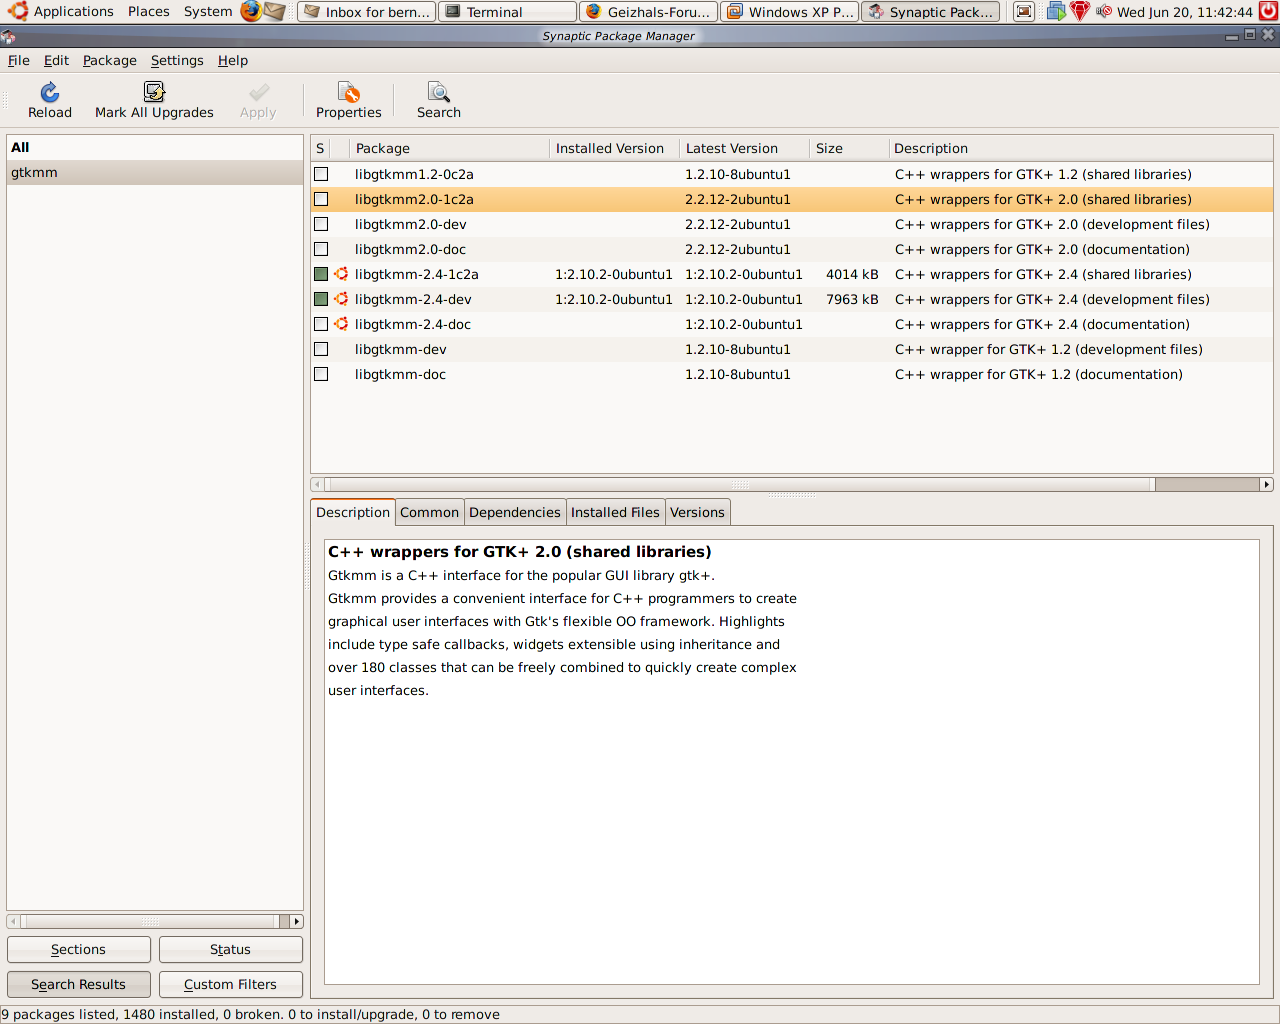This screenshot has width=1280, height=1024.
Task: Click Ubuntu logo next to libgtkmm-2.4-1c2a
Action: coord(341,274)
